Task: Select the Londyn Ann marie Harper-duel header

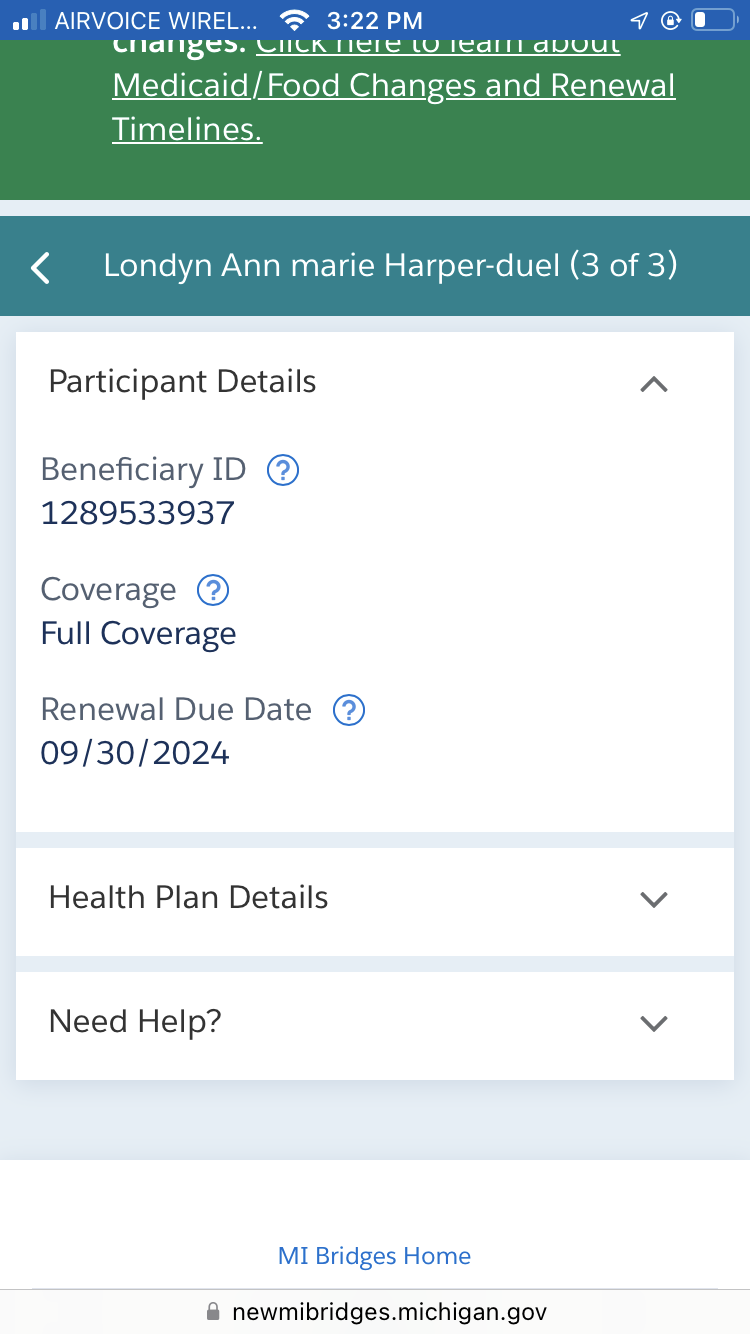Action: tap(391, 266)
